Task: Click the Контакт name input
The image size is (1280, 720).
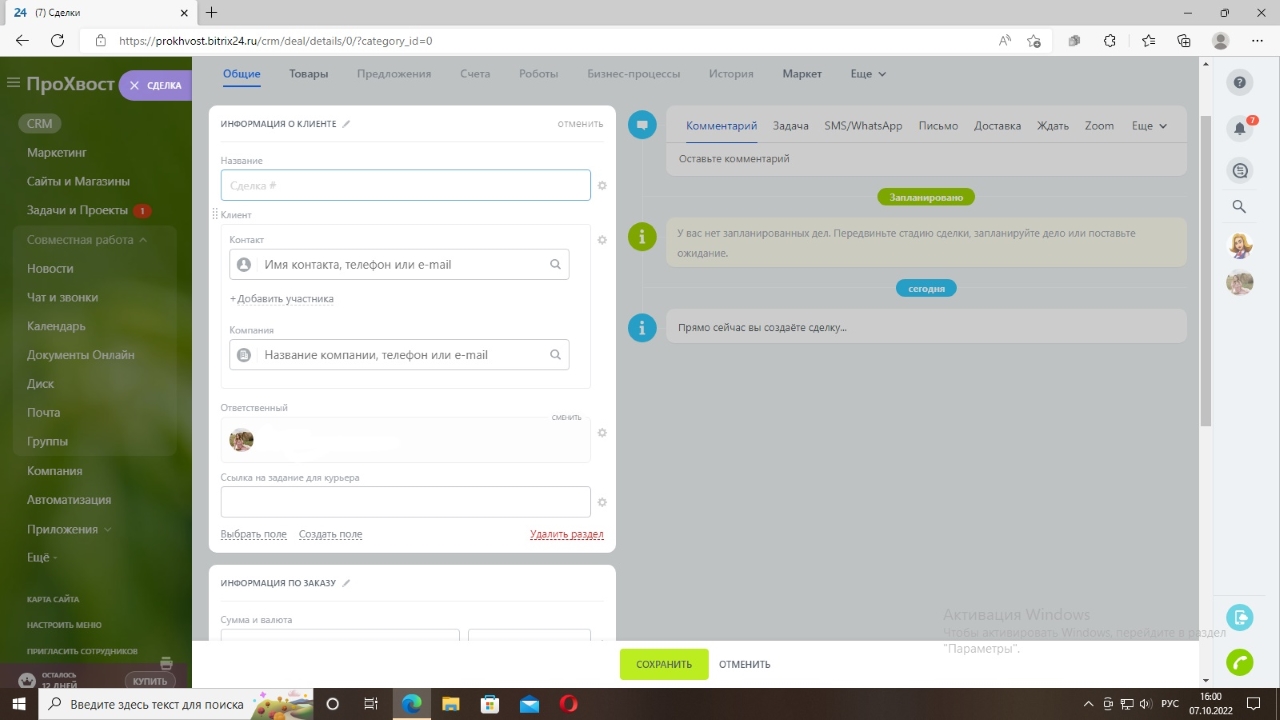Action: tap(399, 265)
